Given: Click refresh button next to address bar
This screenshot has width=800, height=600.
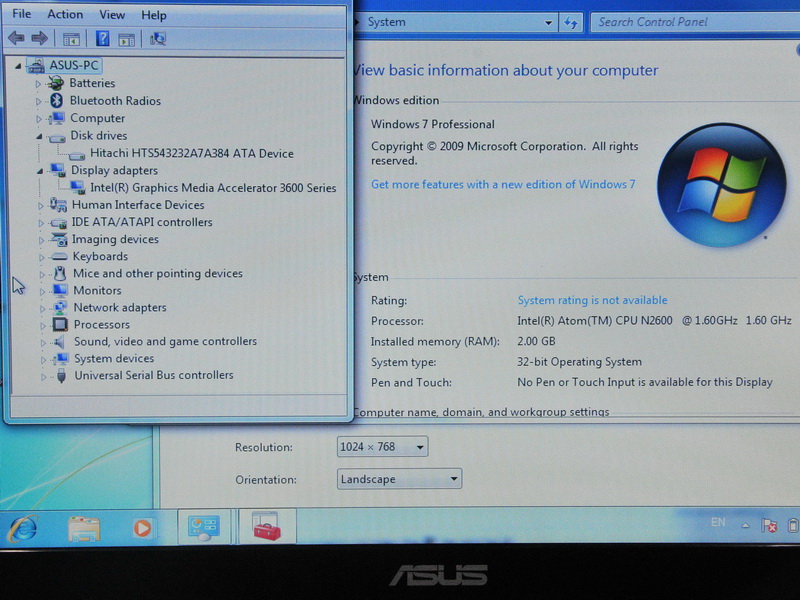Looking at the screenshot, I should [572, 22].
